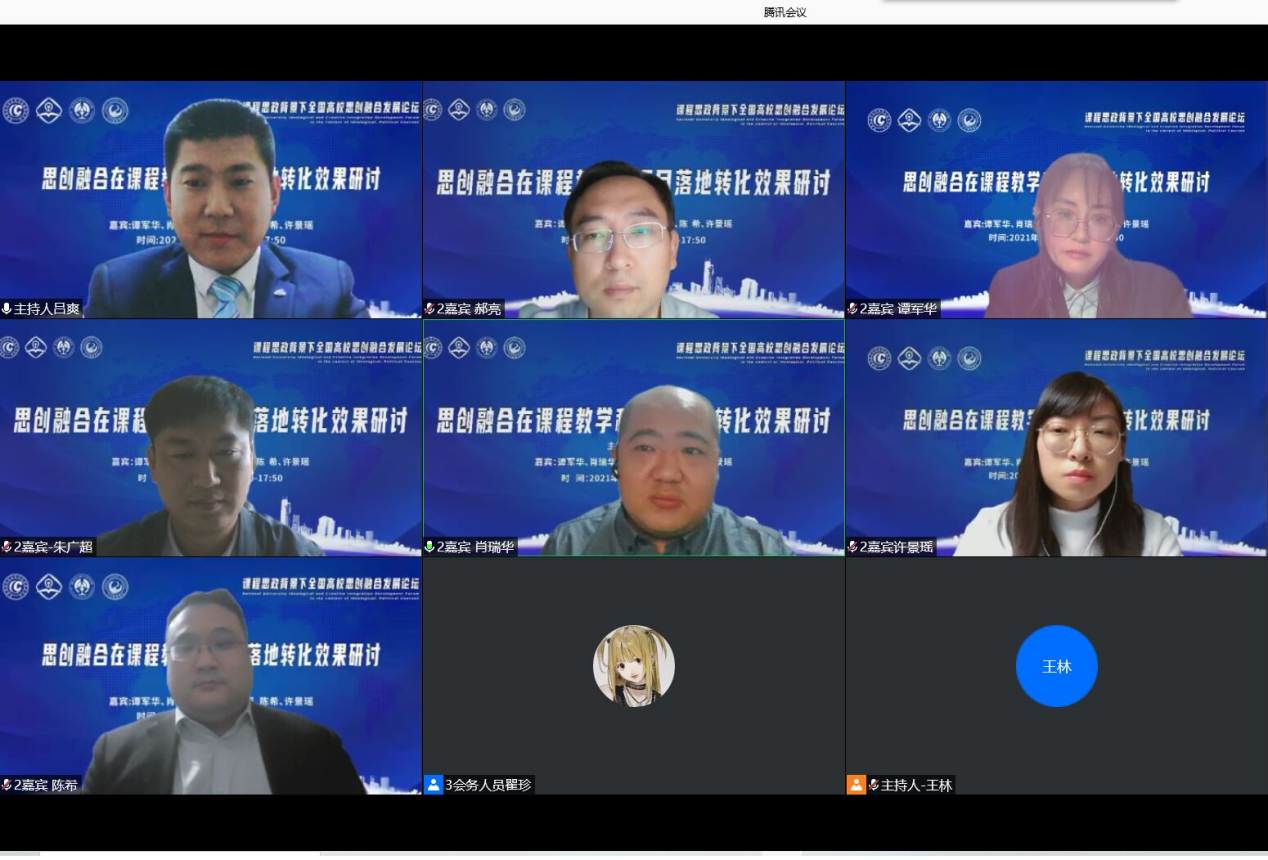The width and height of the screenshot is (1268, 860).
Task: Select the speaking video tile of 肖瑞华
Action: [x=634, y=438]
